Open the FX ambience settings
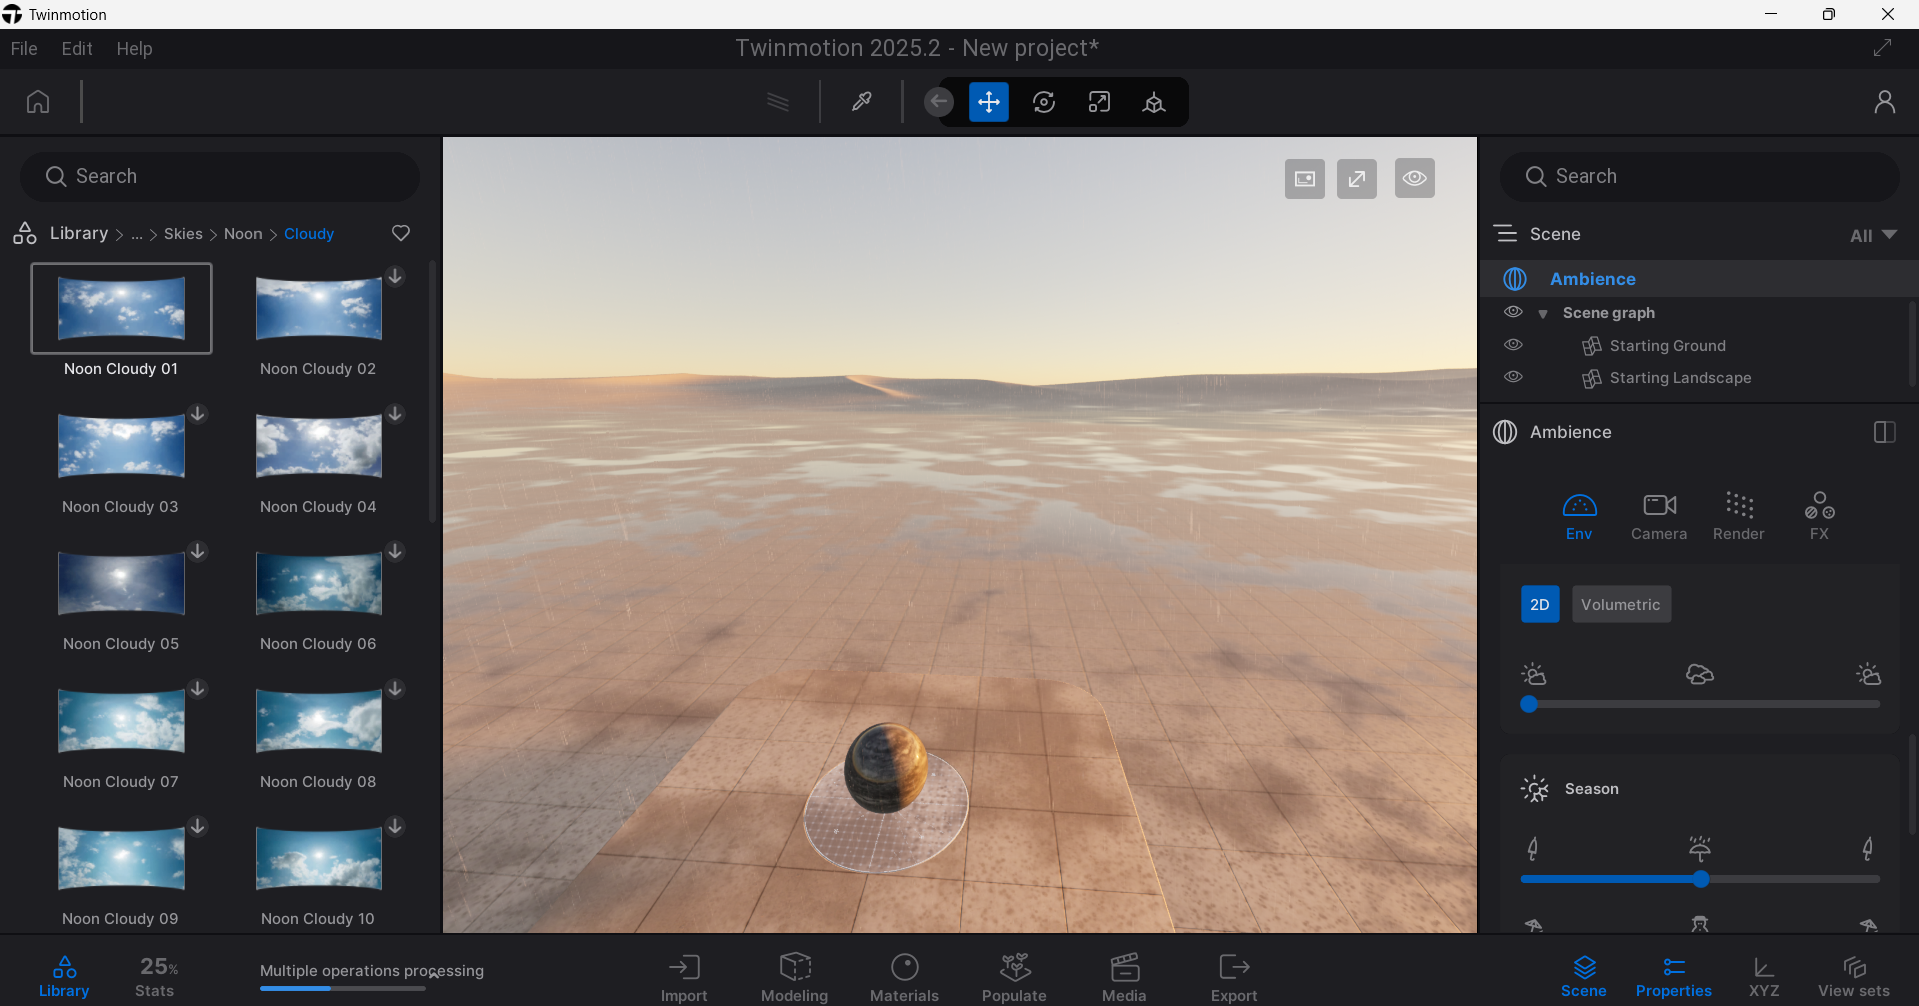Image resolution: width=1919 pixels, height=1006 pixels. pyautogui.click(x=1818, y=516)
